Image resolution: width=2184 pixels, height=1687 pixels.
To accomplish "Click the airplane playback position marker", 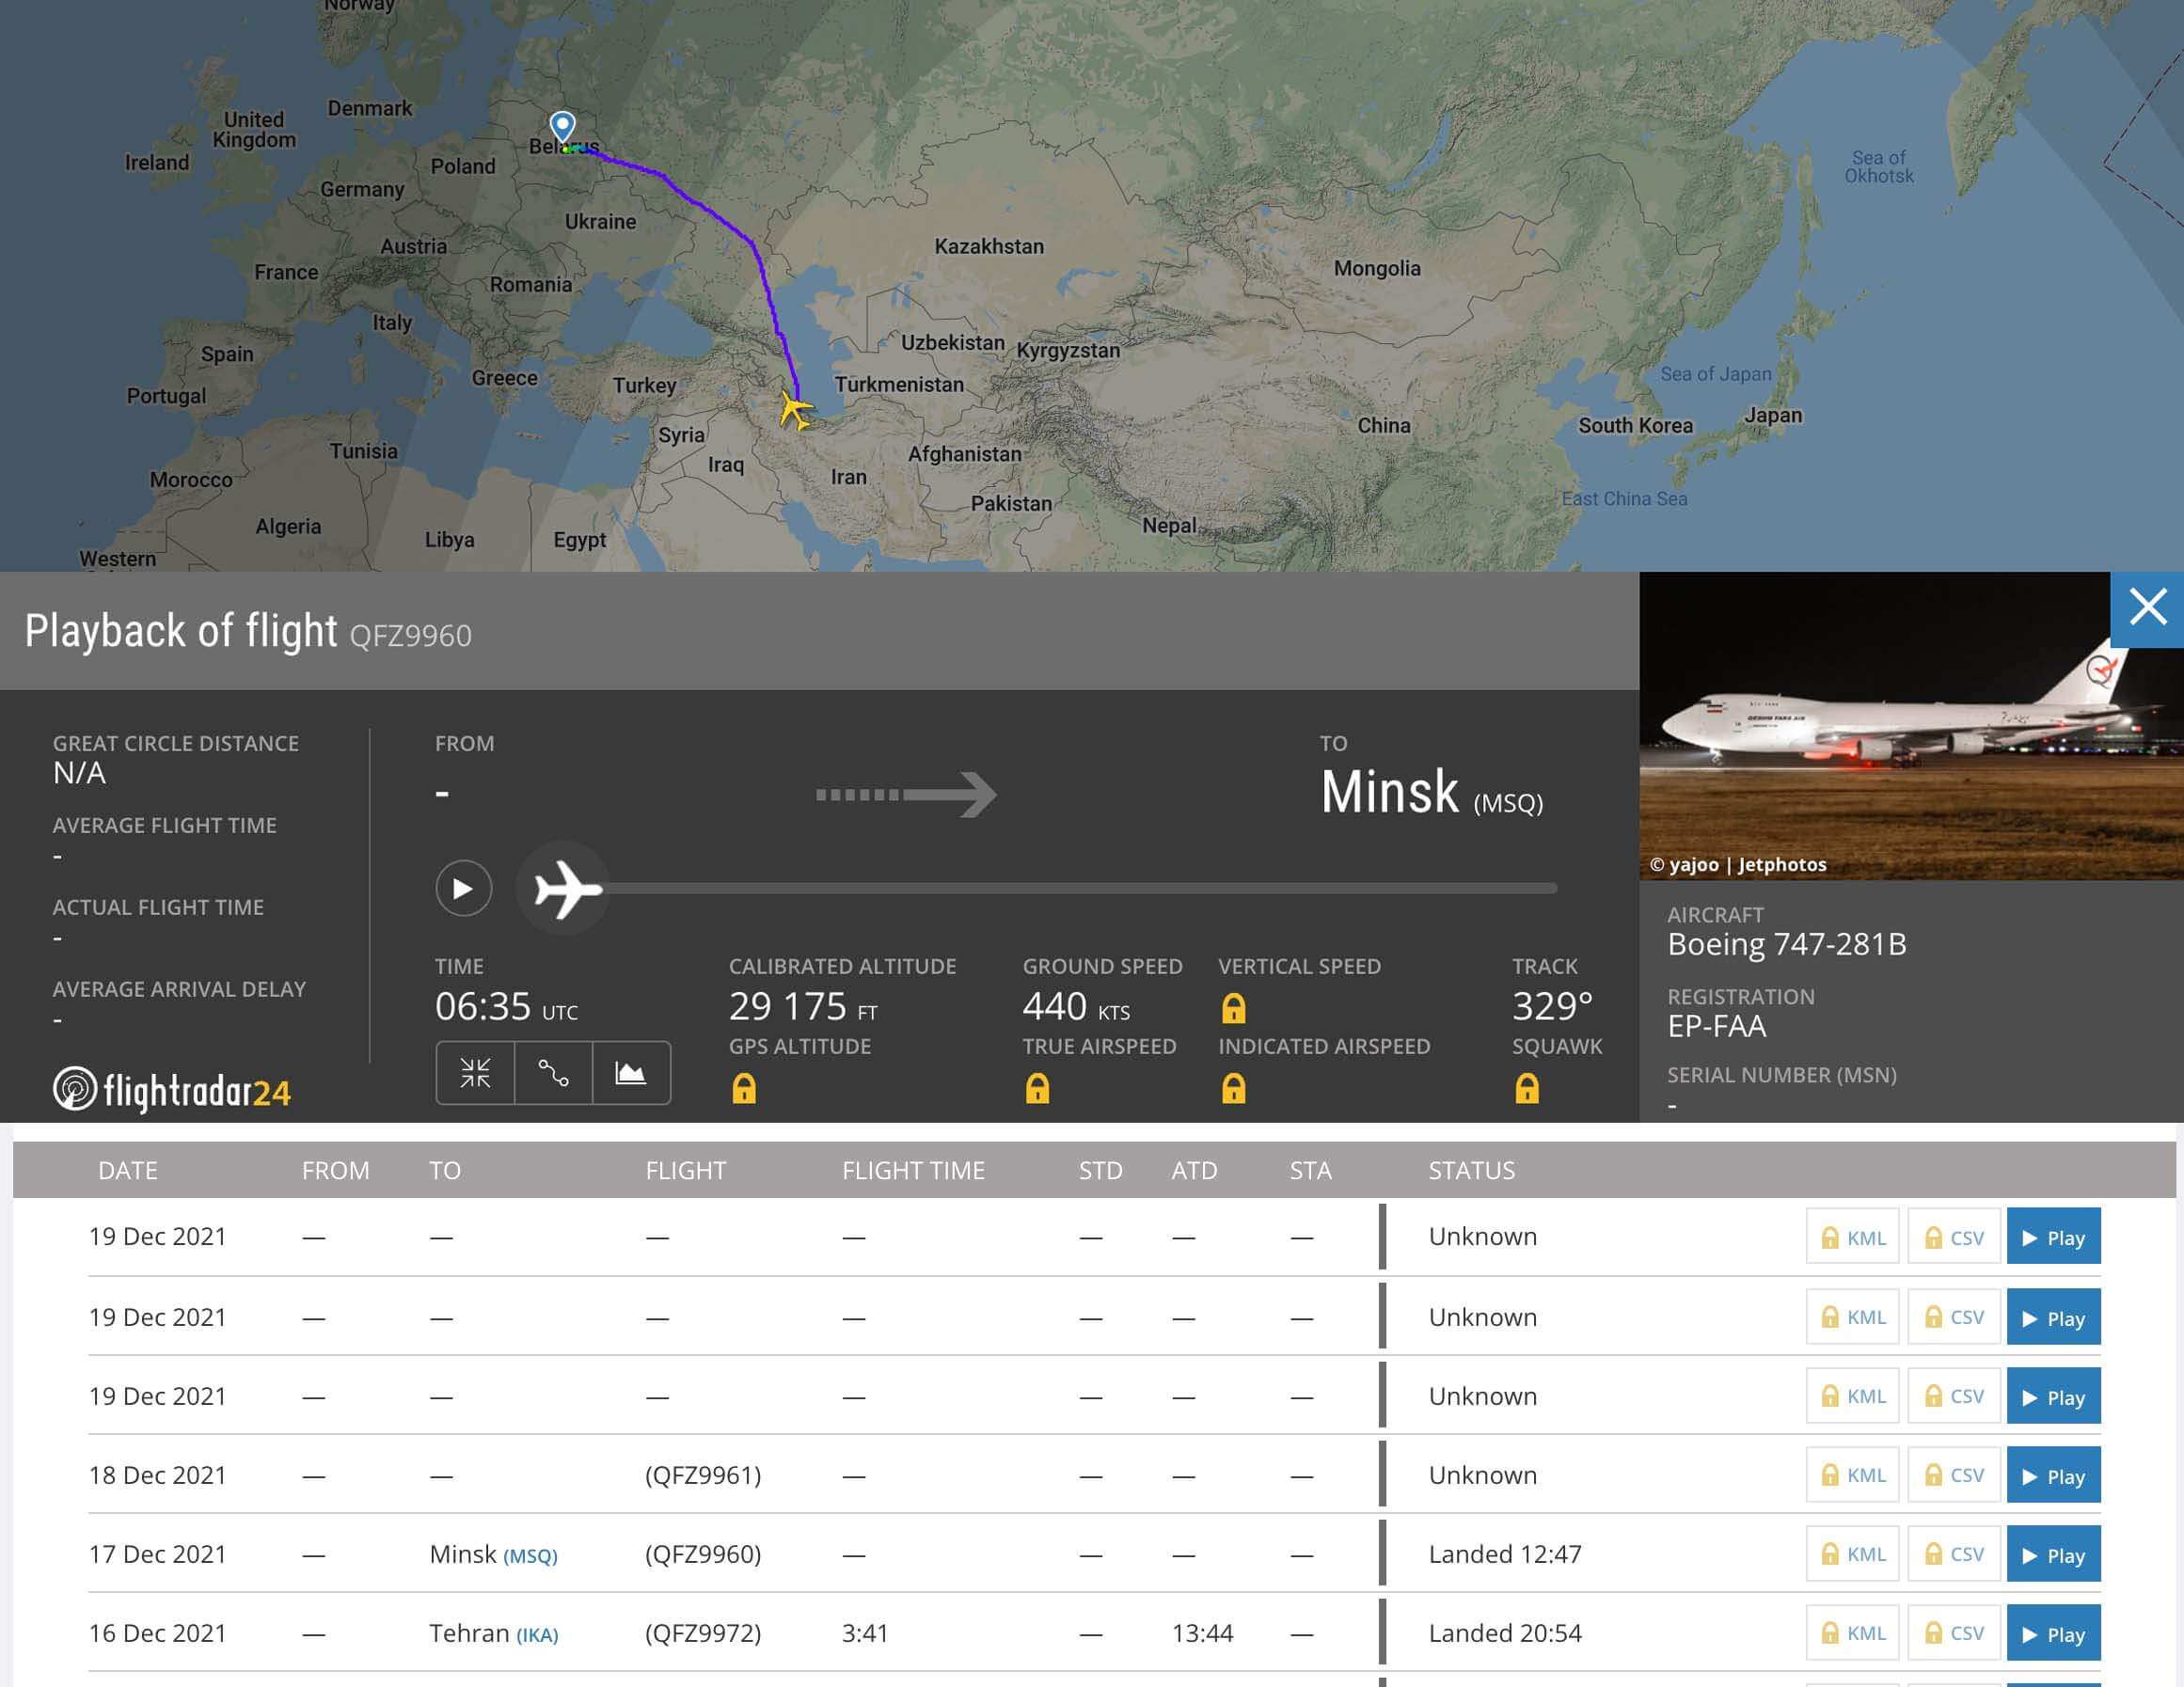I will 566,888.
